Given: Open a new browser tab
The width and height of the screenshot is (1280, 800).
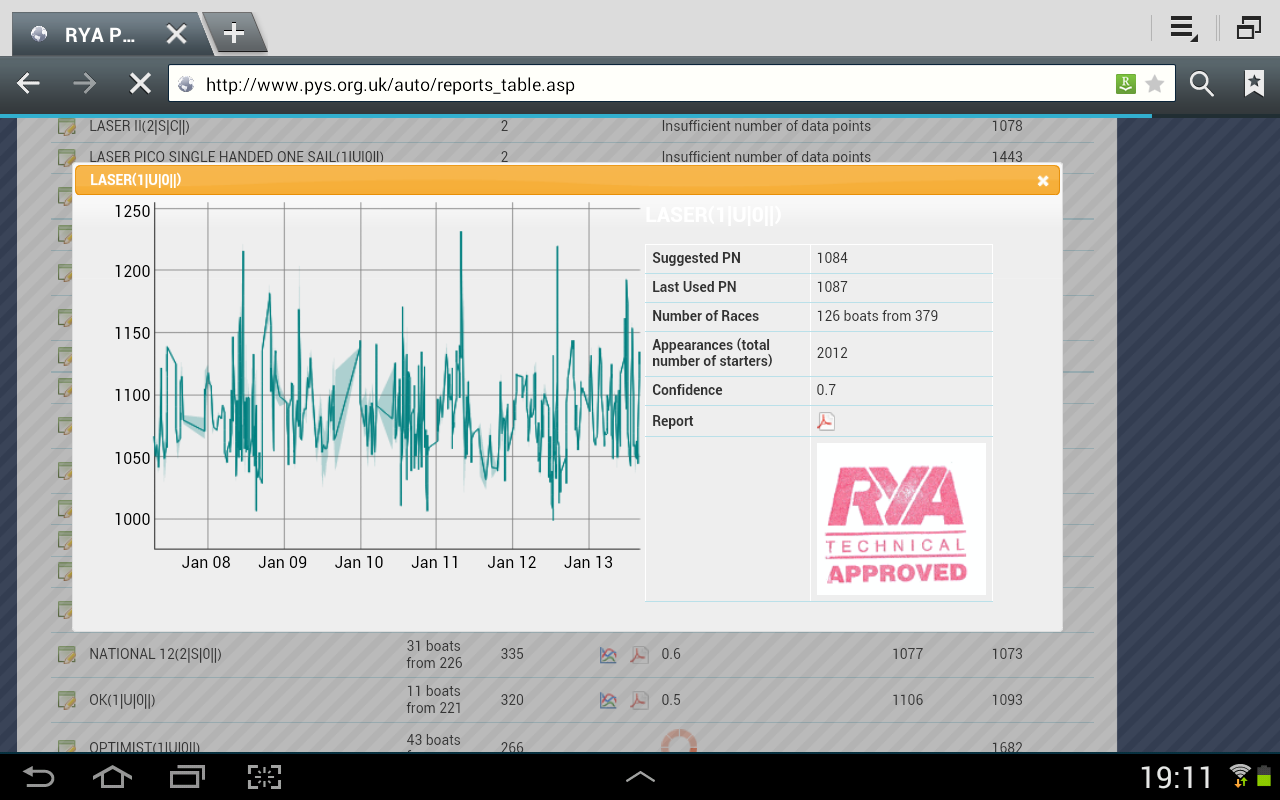Looking at the screenshot, I should pos(234,34).
